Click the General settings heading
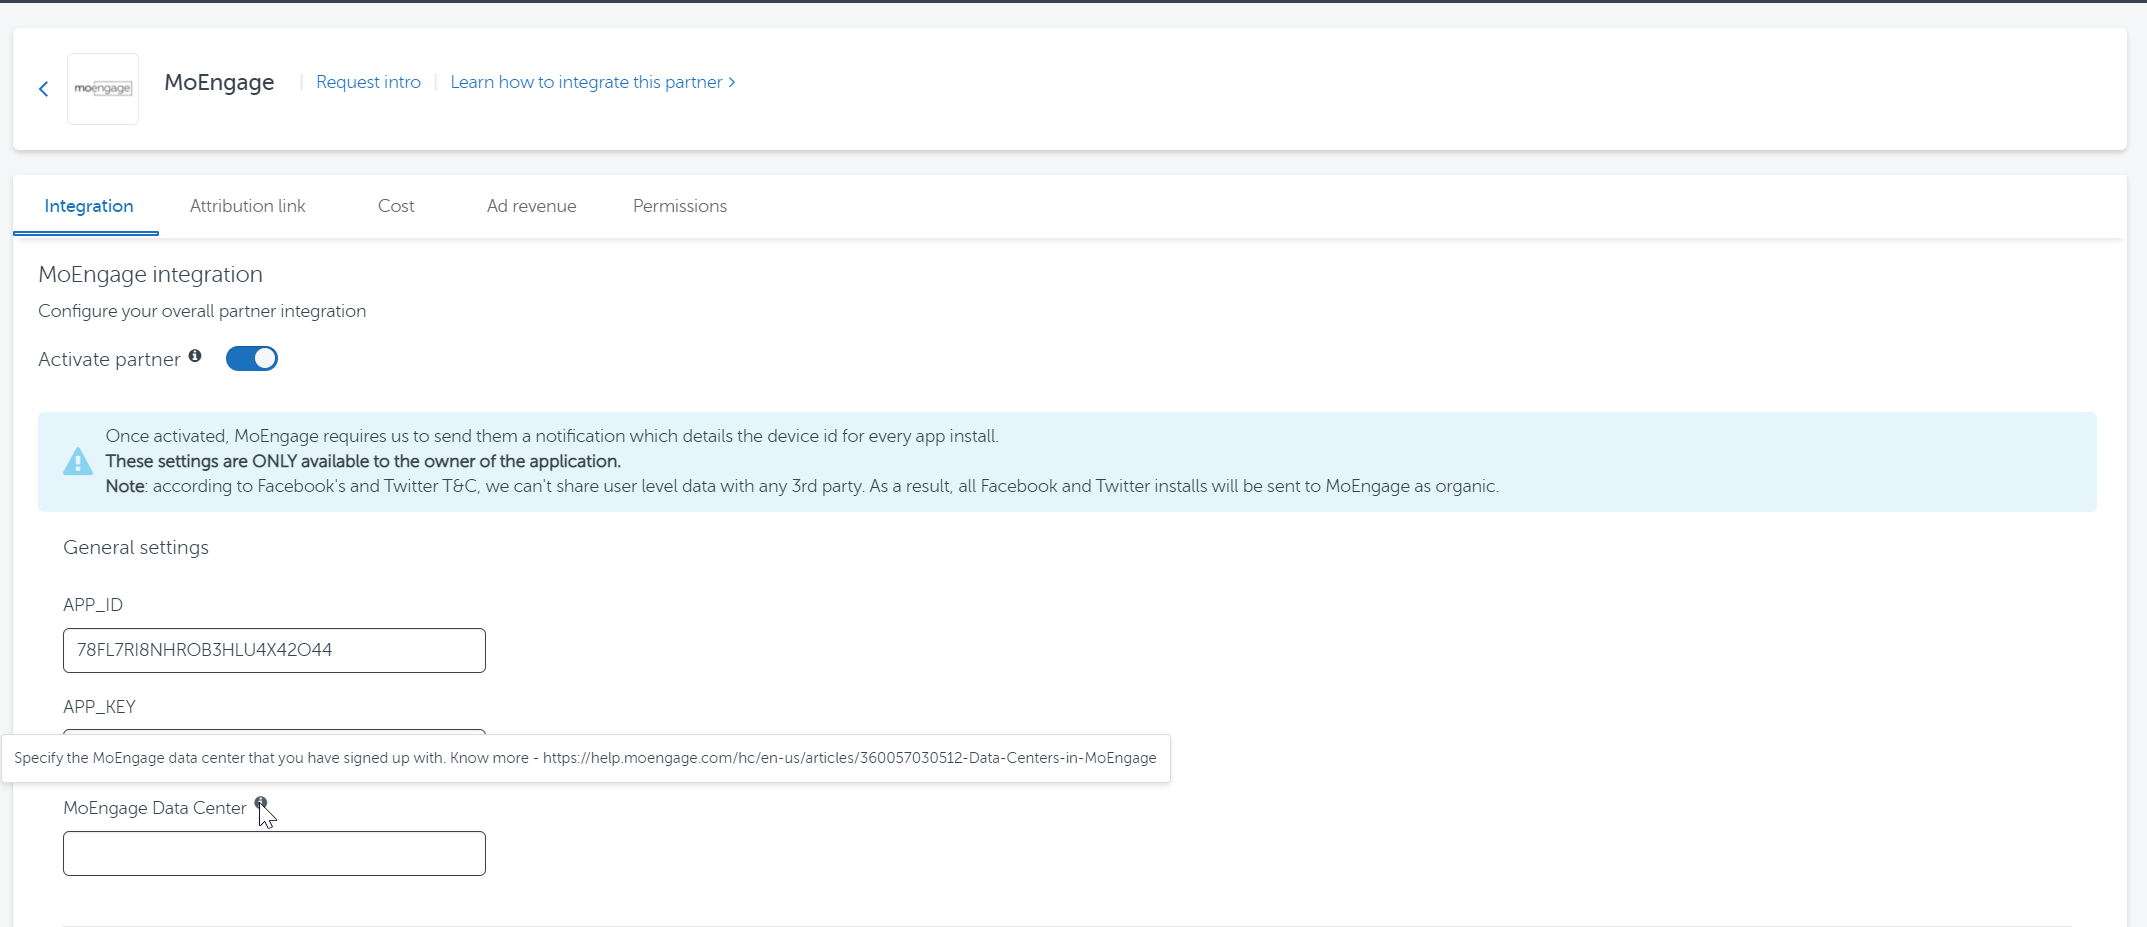2147x927 pixels. tap(136, 547)
